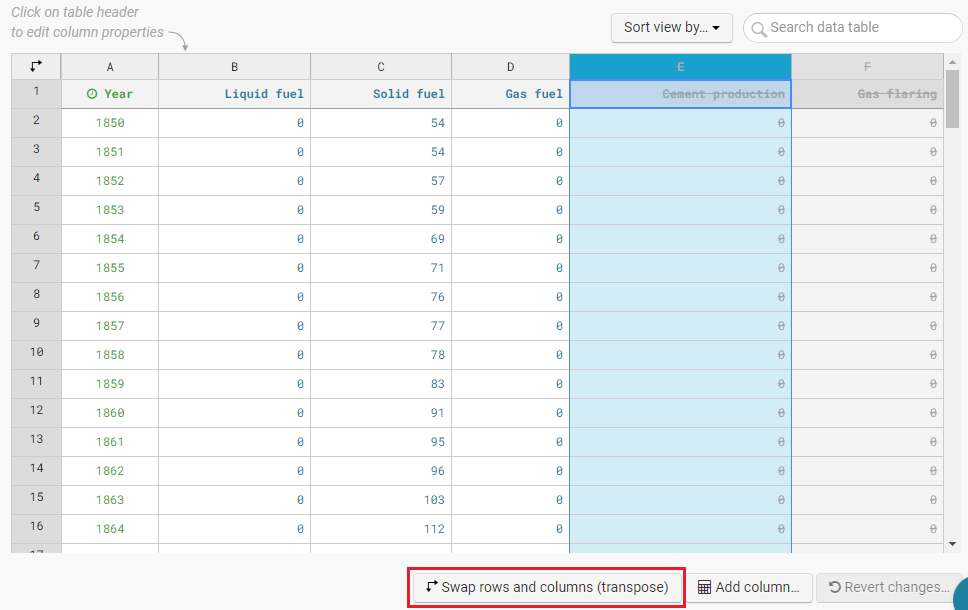Click the magnifier icon in search box
Screen dimensions: 968x610
click(x=758, y=28)
